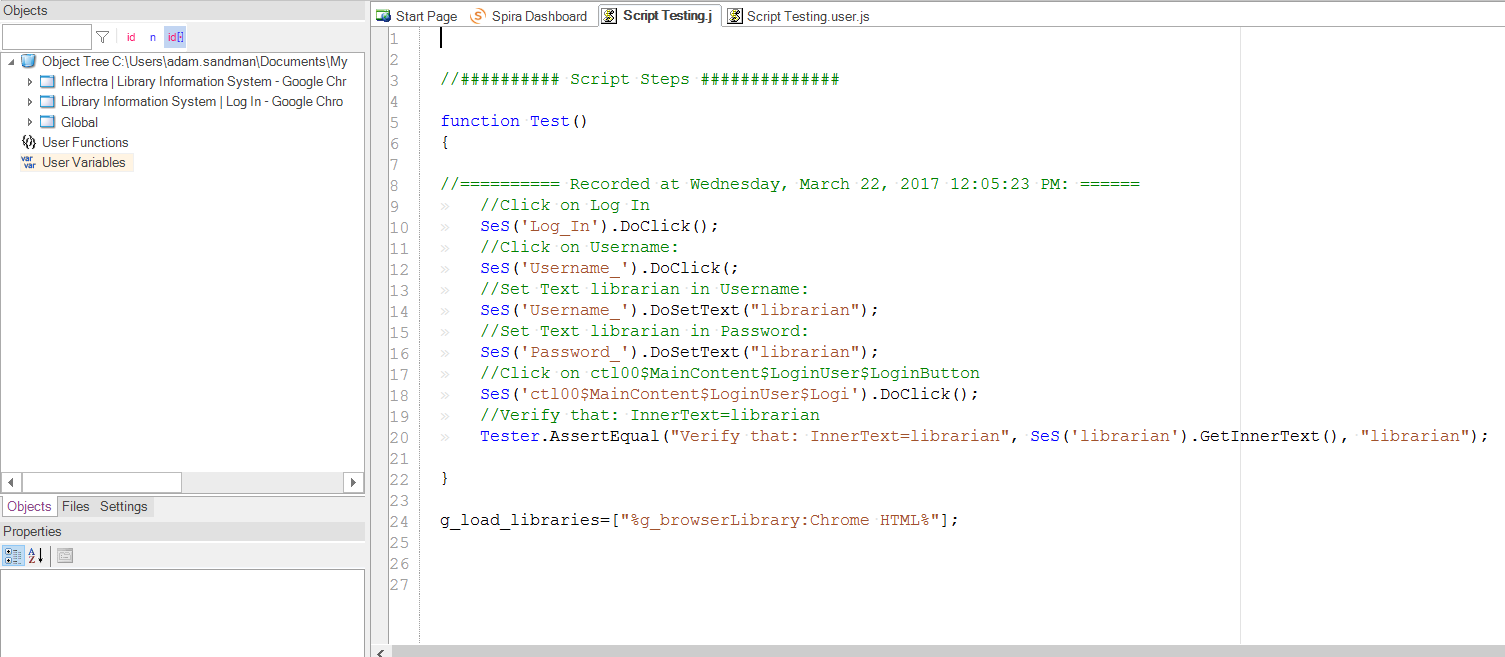Click the Property Pages icon in Properties toolbar

coord(65,555)
